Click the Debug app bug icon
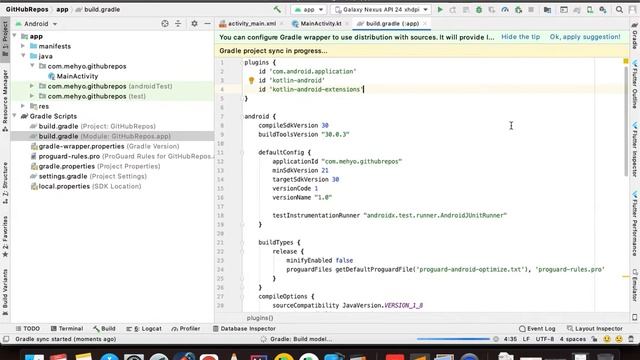This screenshot has width=640, height=360. point(479,9)
